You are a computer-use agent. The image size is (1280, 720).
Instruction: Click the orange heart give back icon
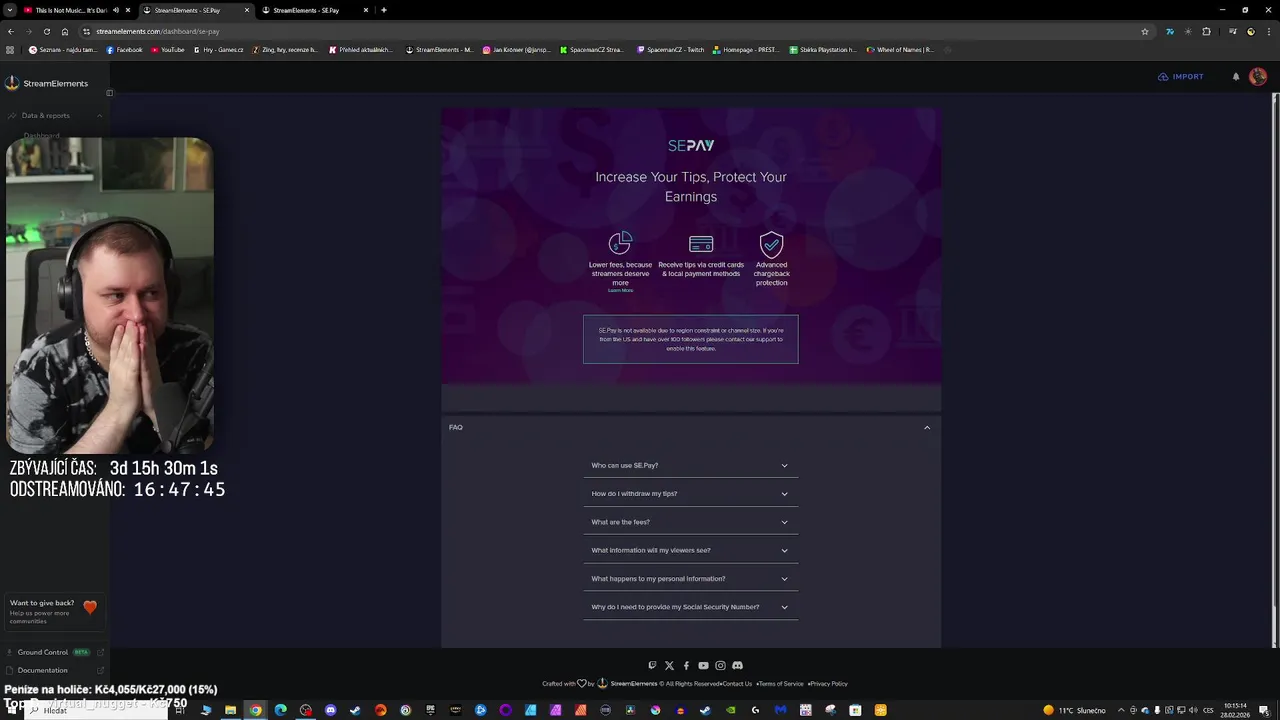(90, 607)
